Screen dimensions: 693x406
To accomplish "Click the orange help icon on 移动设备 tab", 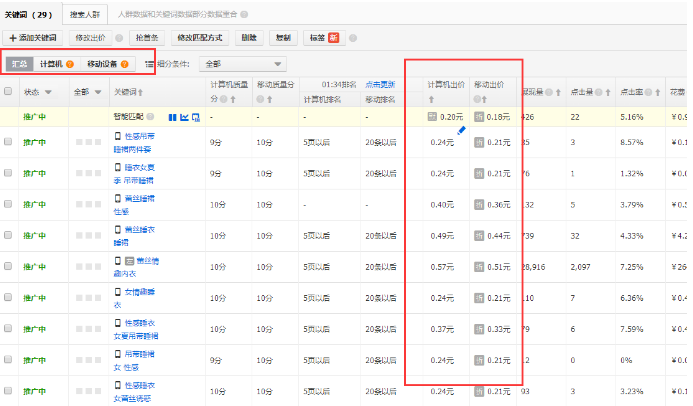I will (125, 64).
